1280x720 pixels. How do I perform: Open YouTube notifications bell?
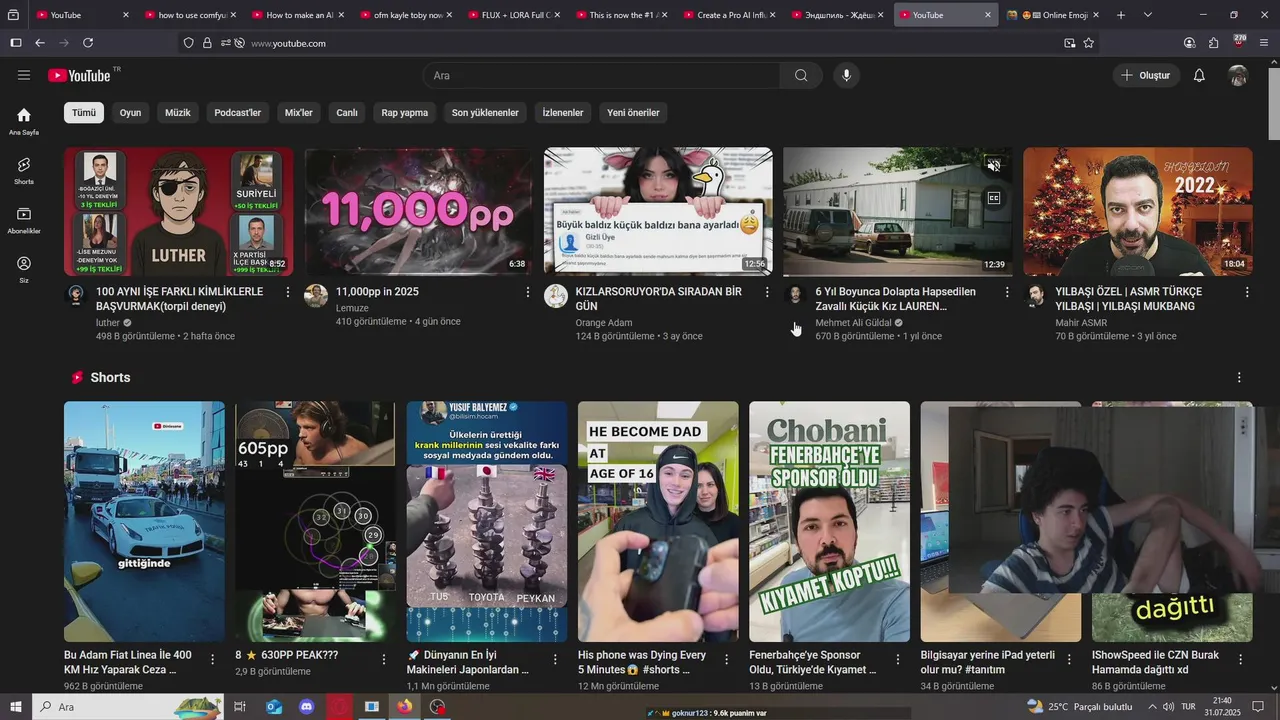tap(1199, 76)
